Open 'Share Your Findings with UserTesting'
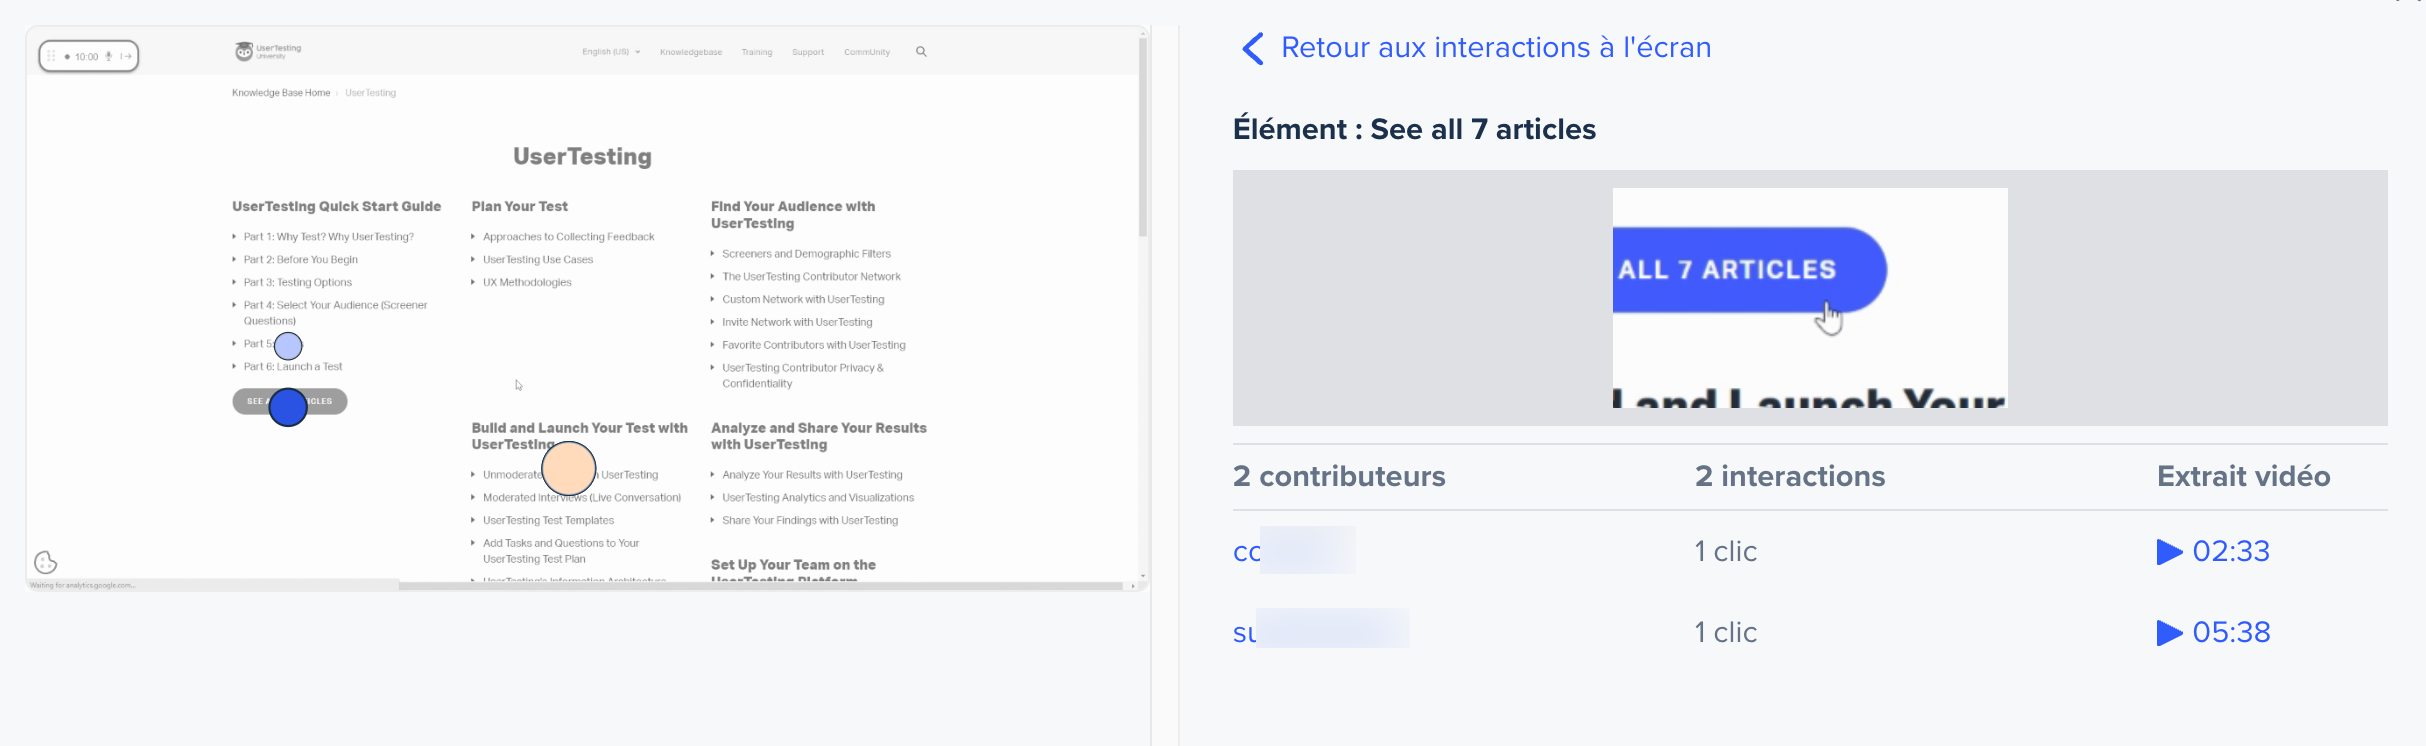This screenshot has height=746, width=2426. point(810,521)
